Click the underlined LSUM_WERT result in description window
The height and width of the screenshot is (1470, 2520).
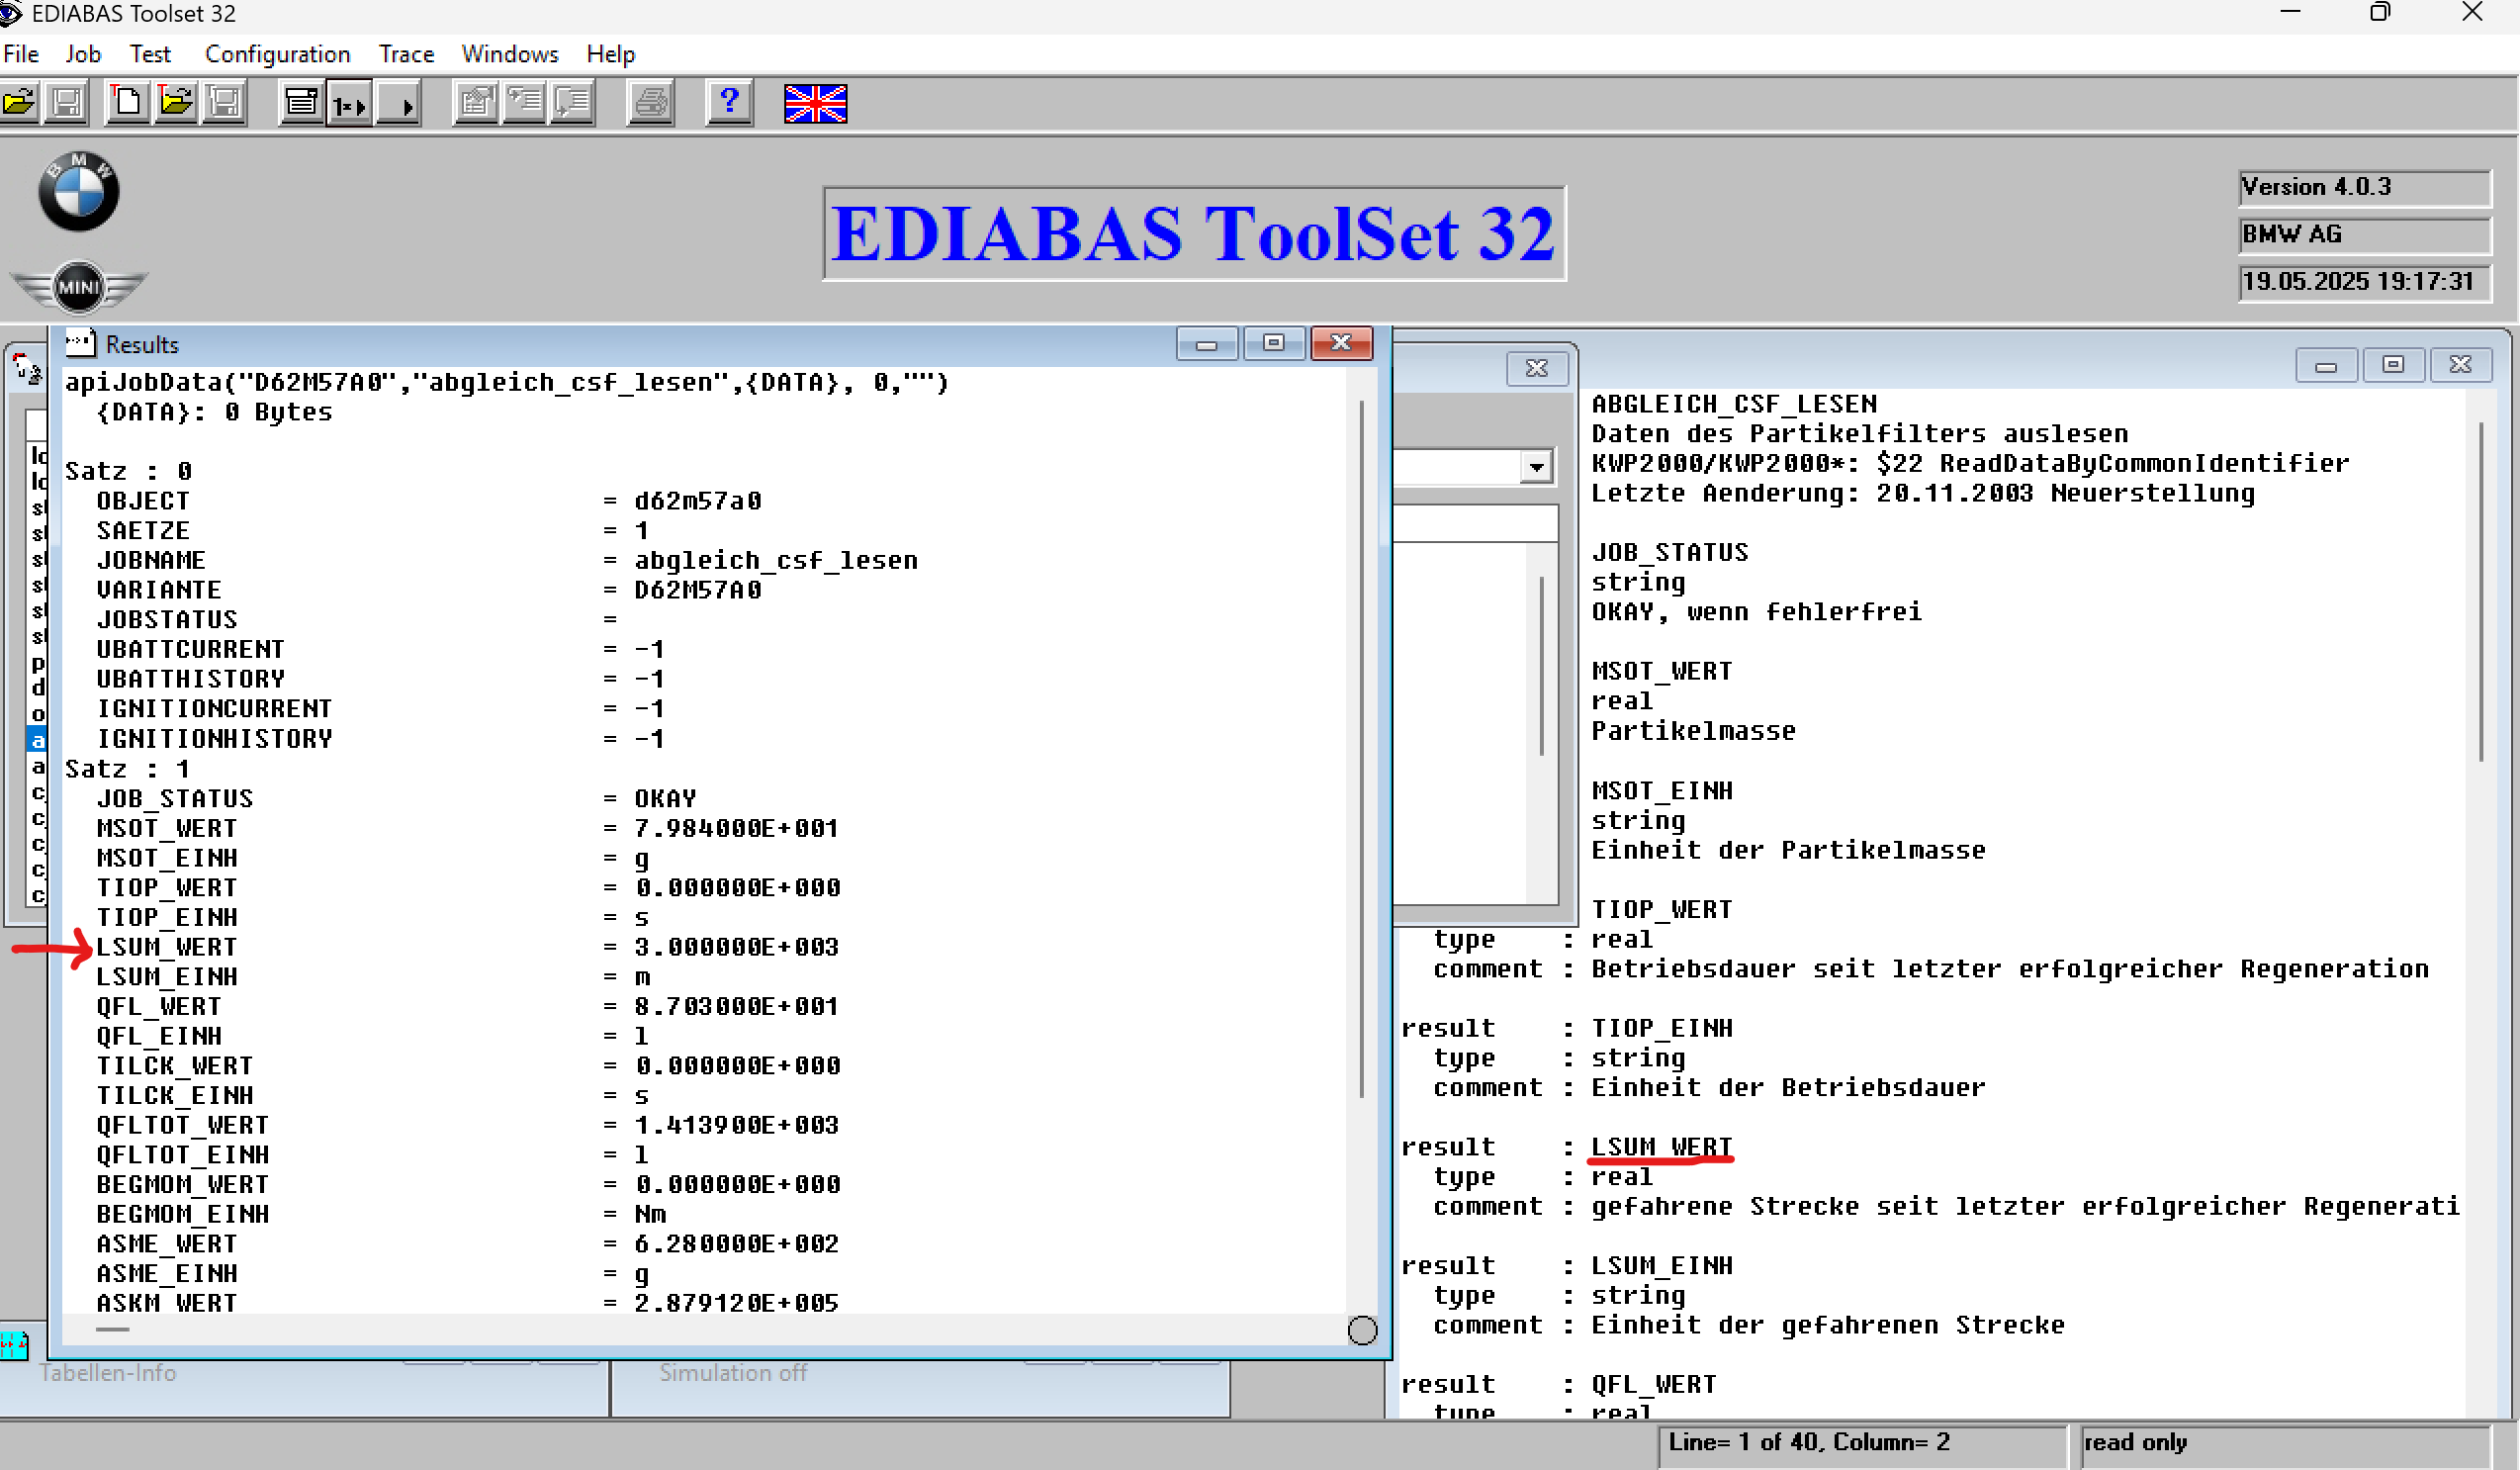(x=1662, y=1147)
